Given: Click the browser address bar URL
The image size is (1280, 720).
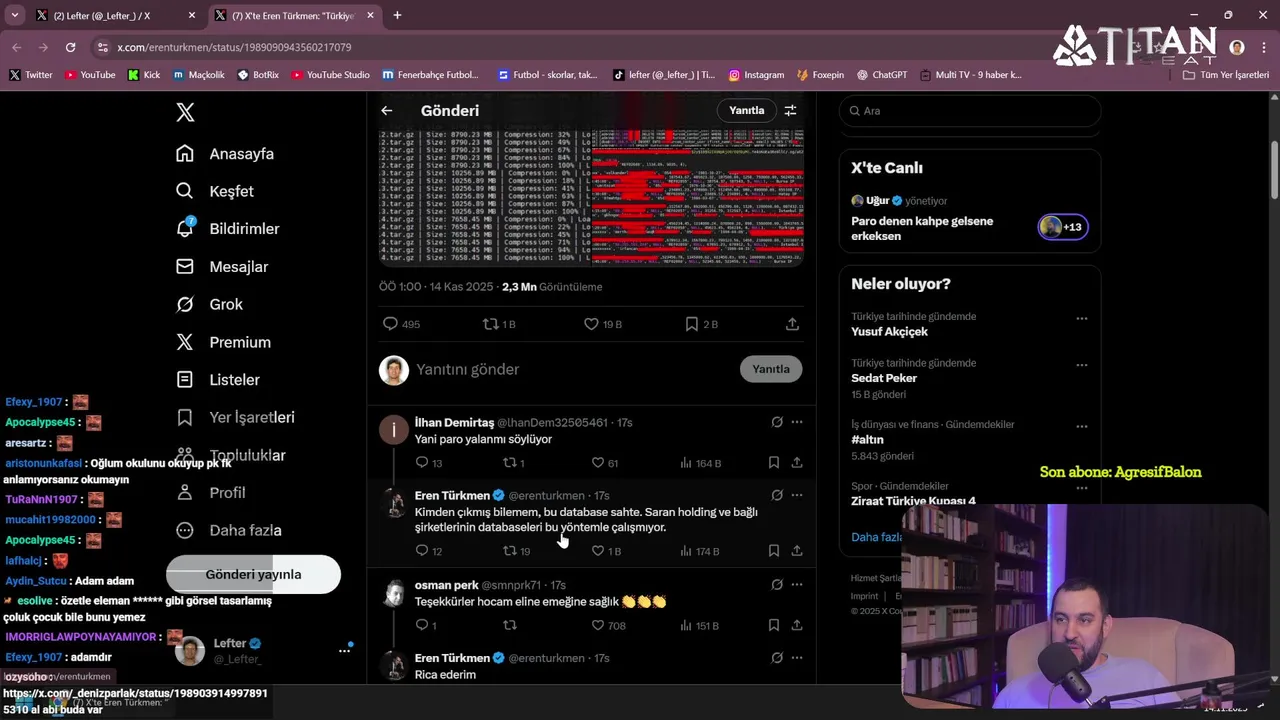Looking at the screenshot, I should pos(234,47).
